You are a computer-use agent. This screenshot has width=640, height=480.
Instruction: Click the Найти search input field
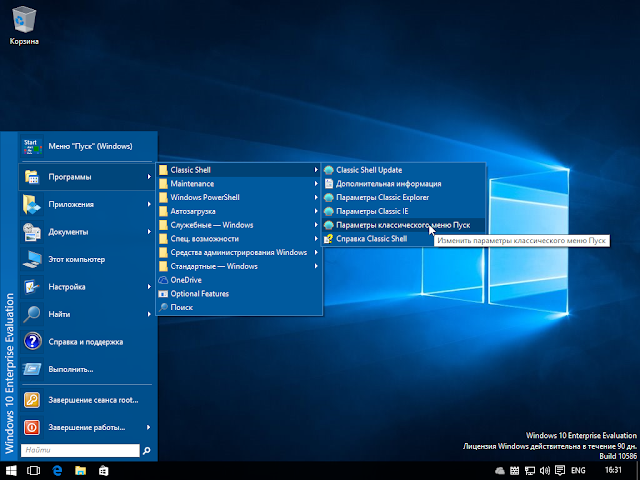80,451
